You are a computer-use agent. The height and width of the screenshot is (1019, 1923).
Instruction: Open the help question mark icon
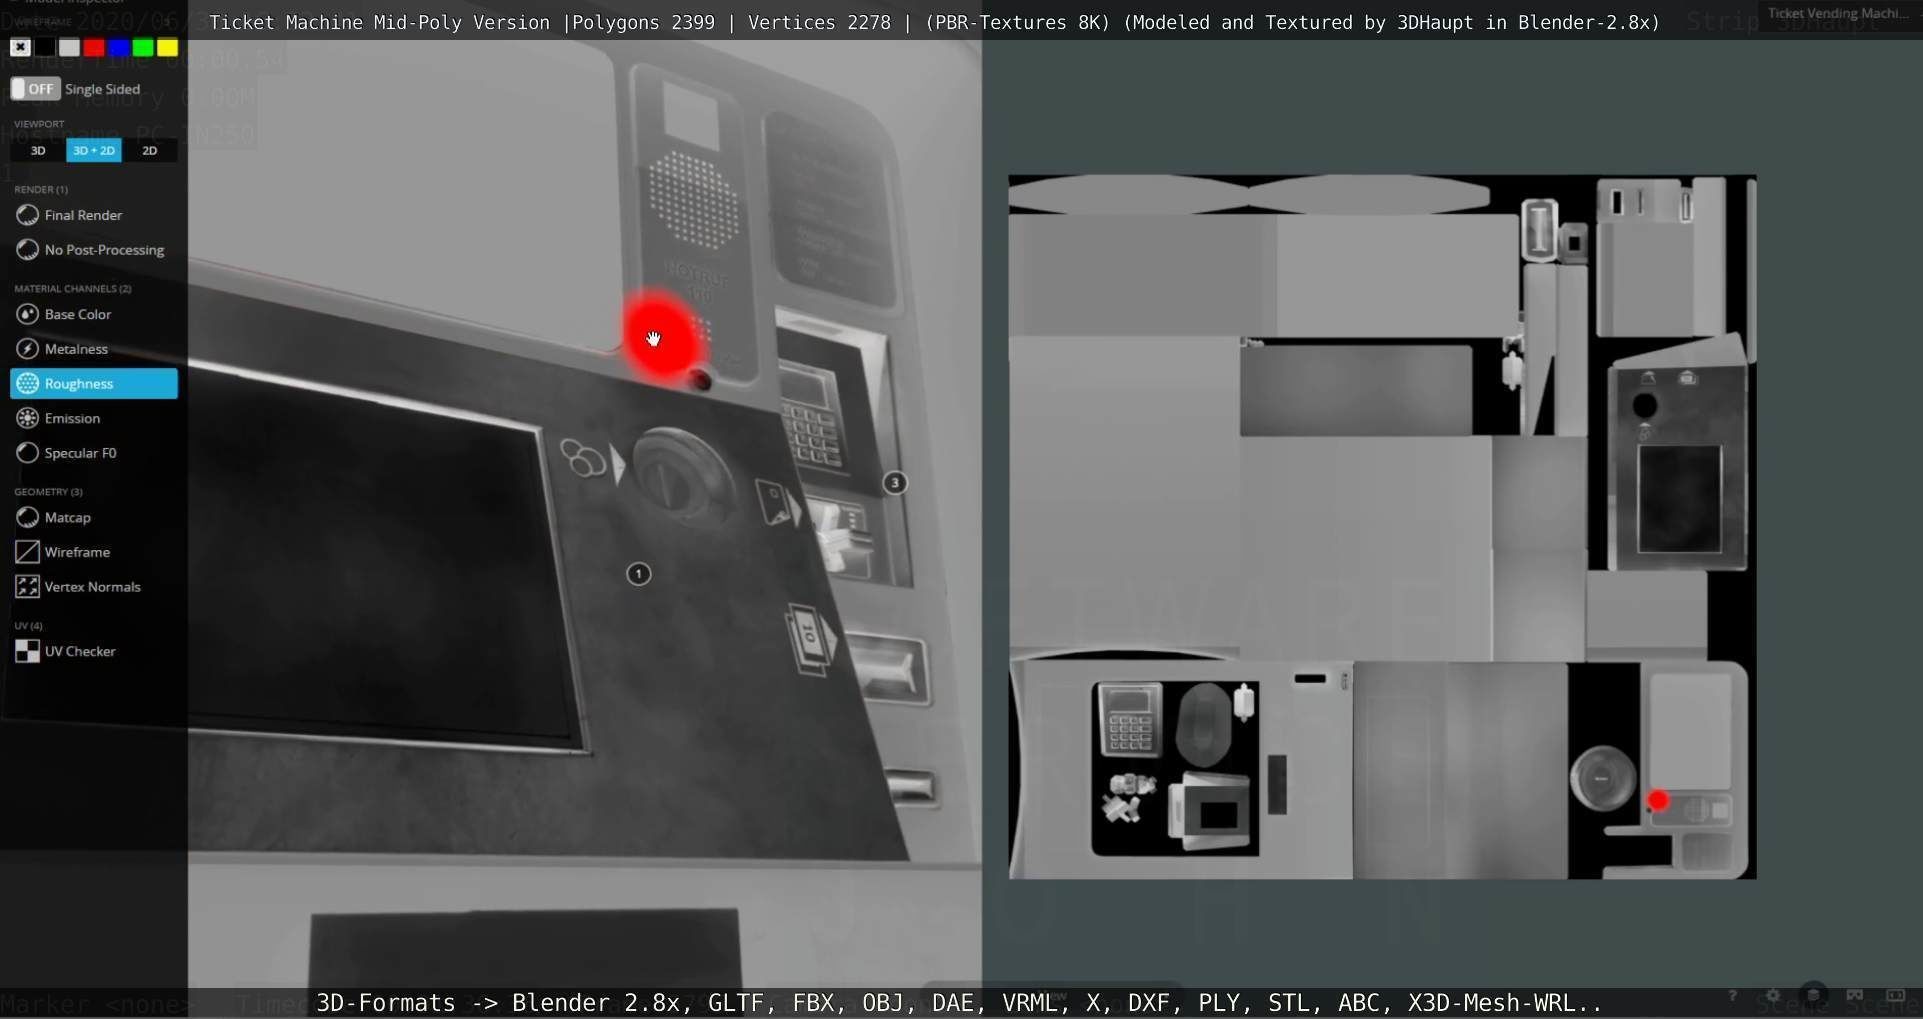click(1732, 996)
